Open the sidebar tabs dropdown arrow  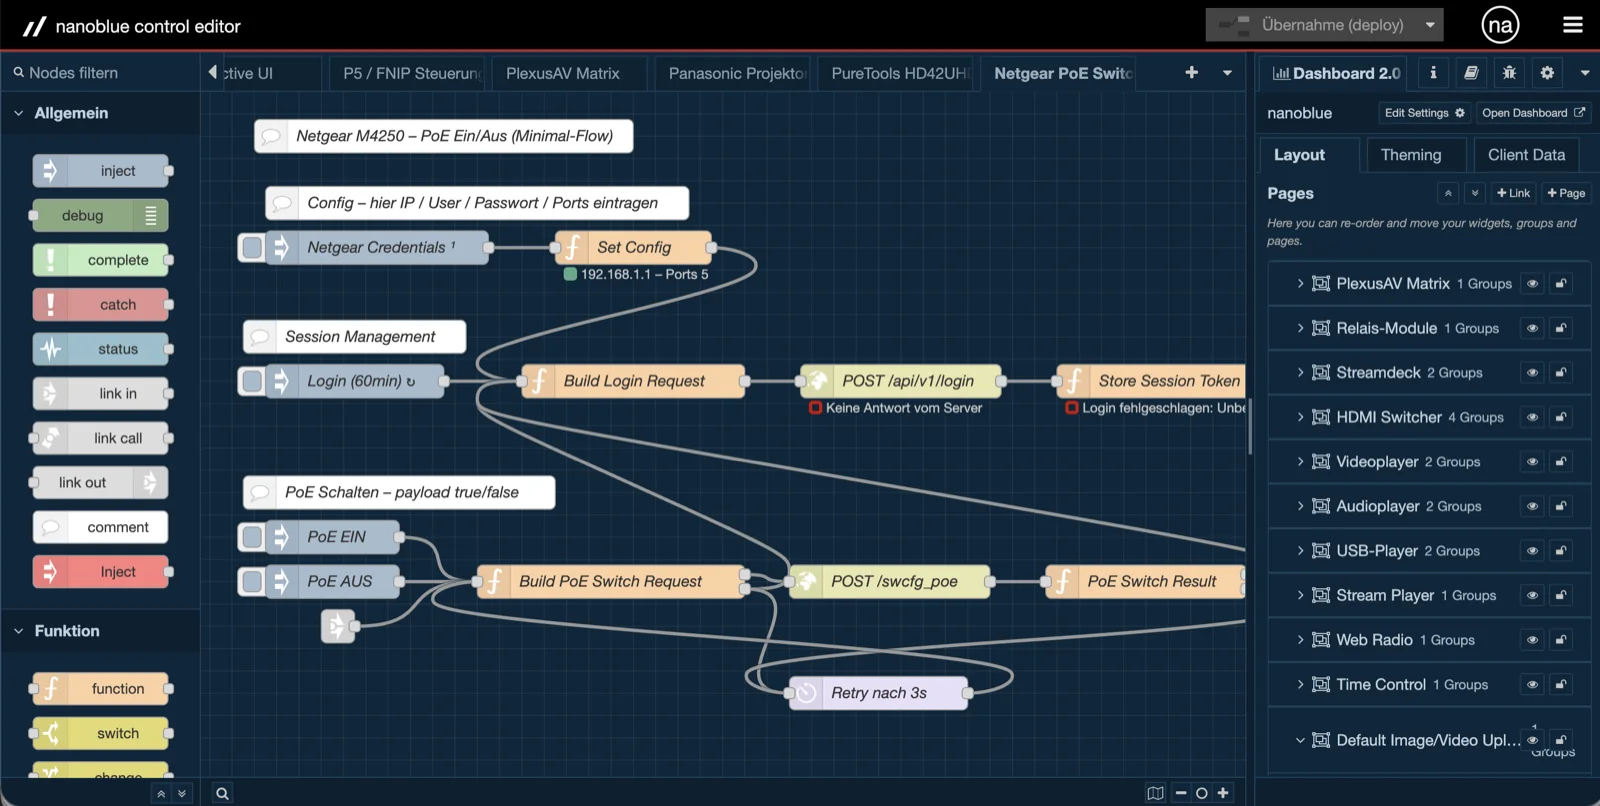[1585, 73]
